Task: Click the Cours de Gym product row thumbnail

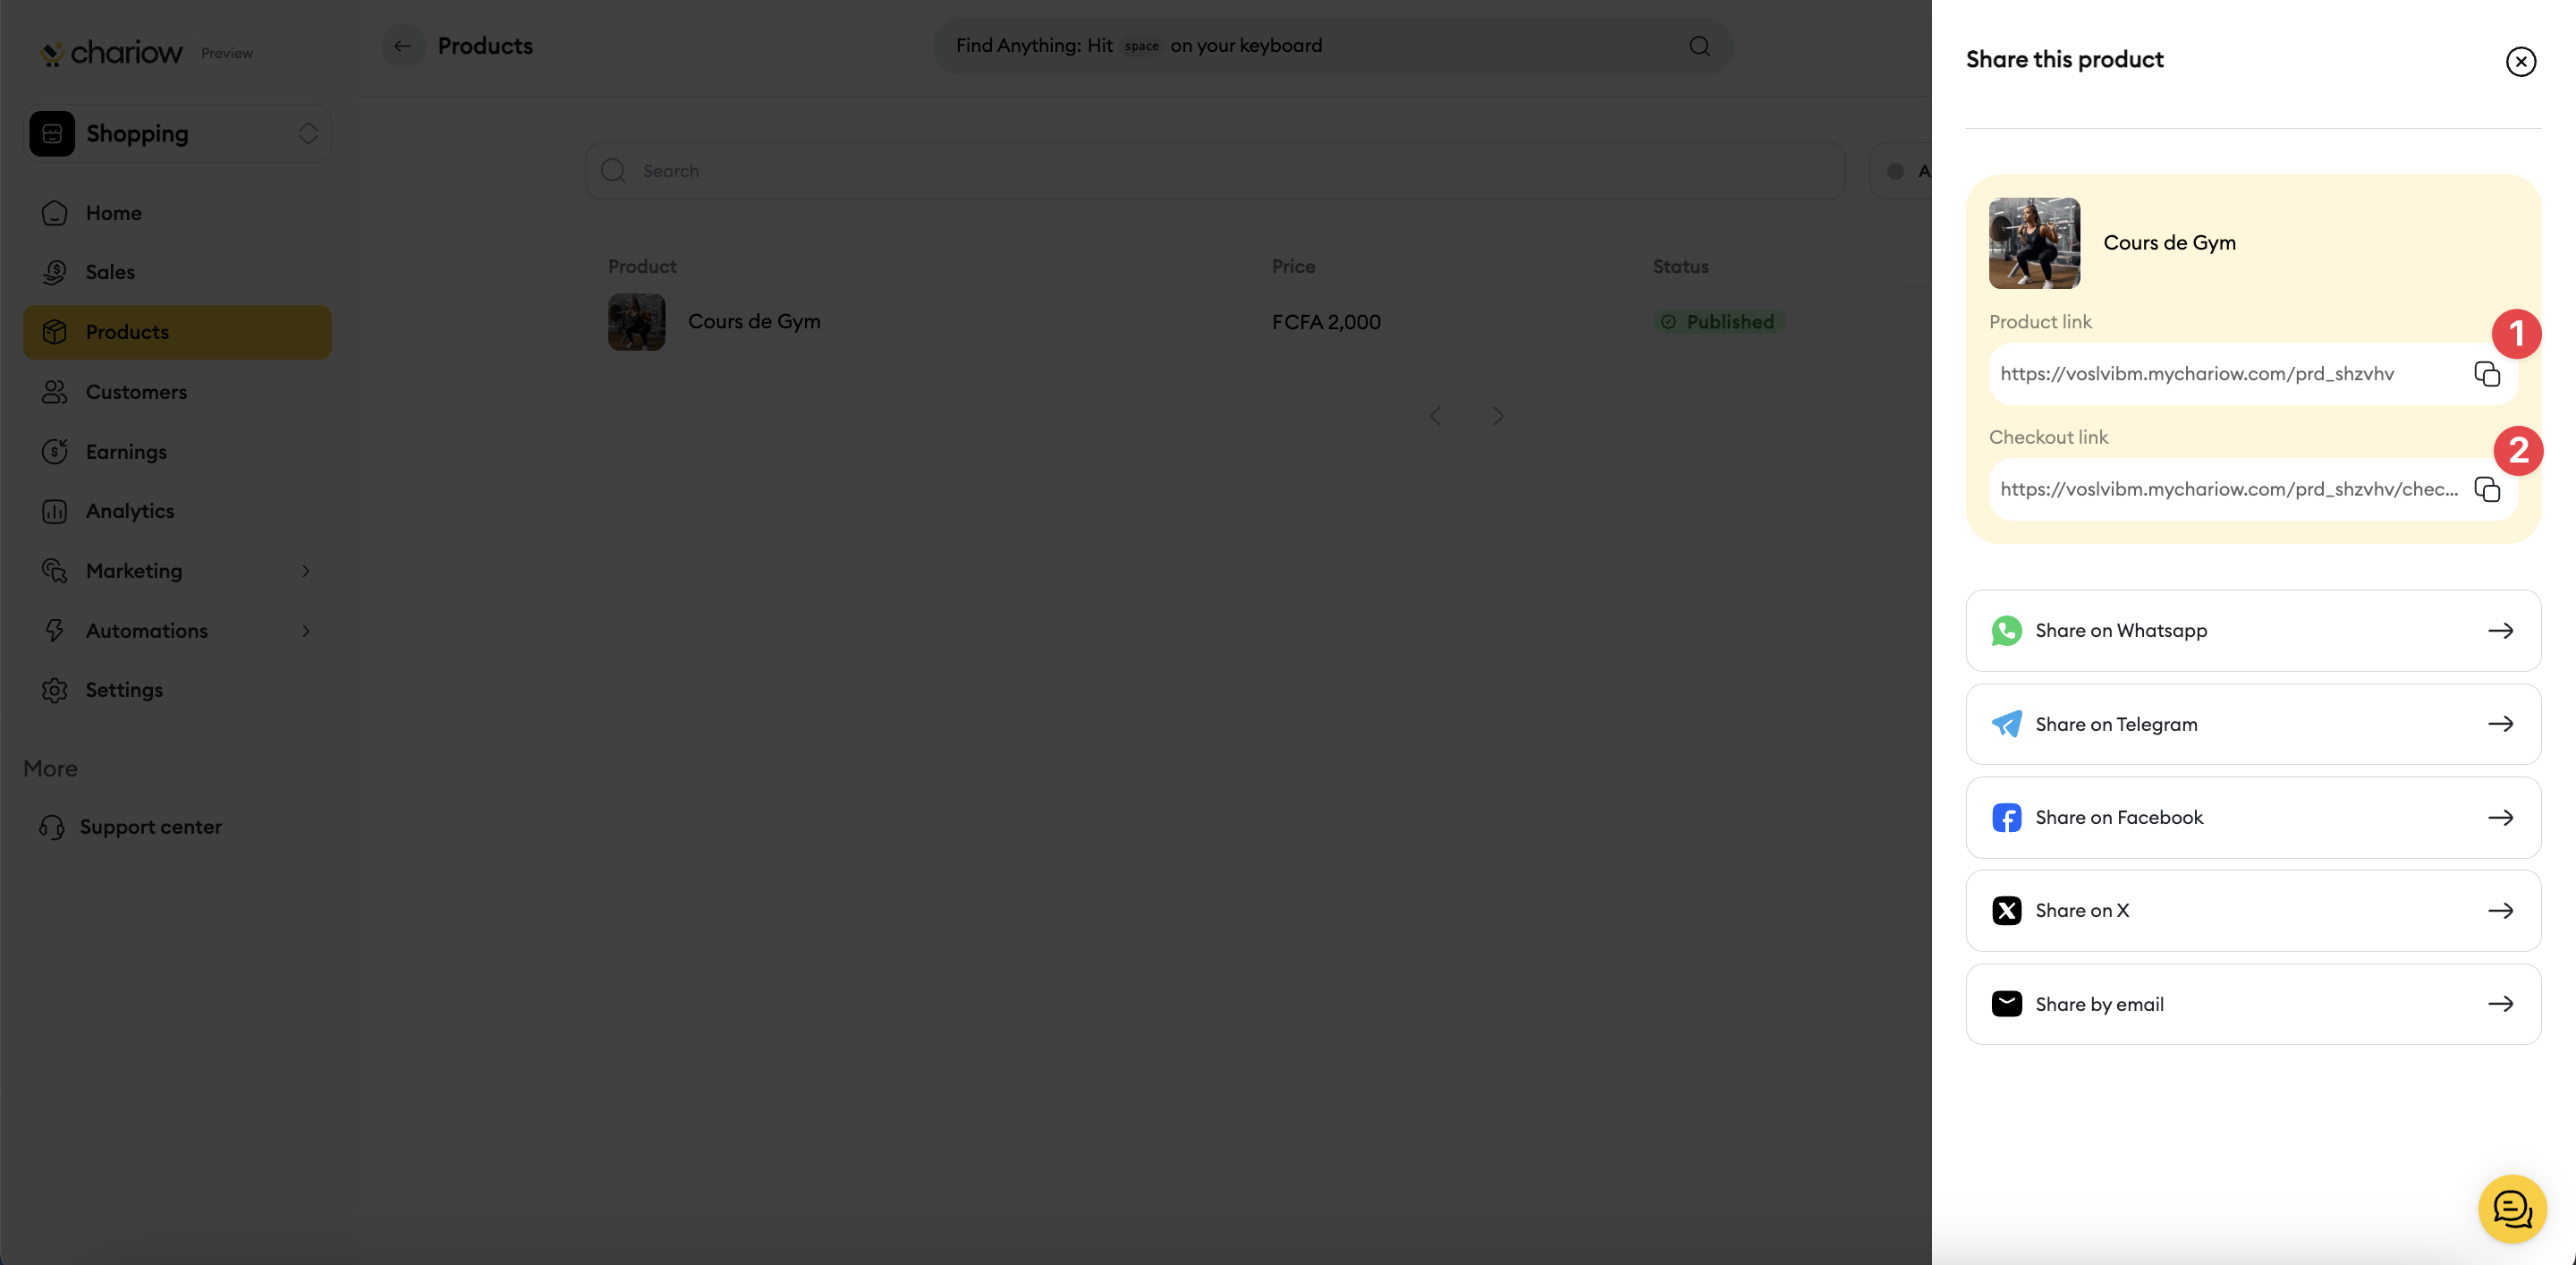Action: point(636,322)
